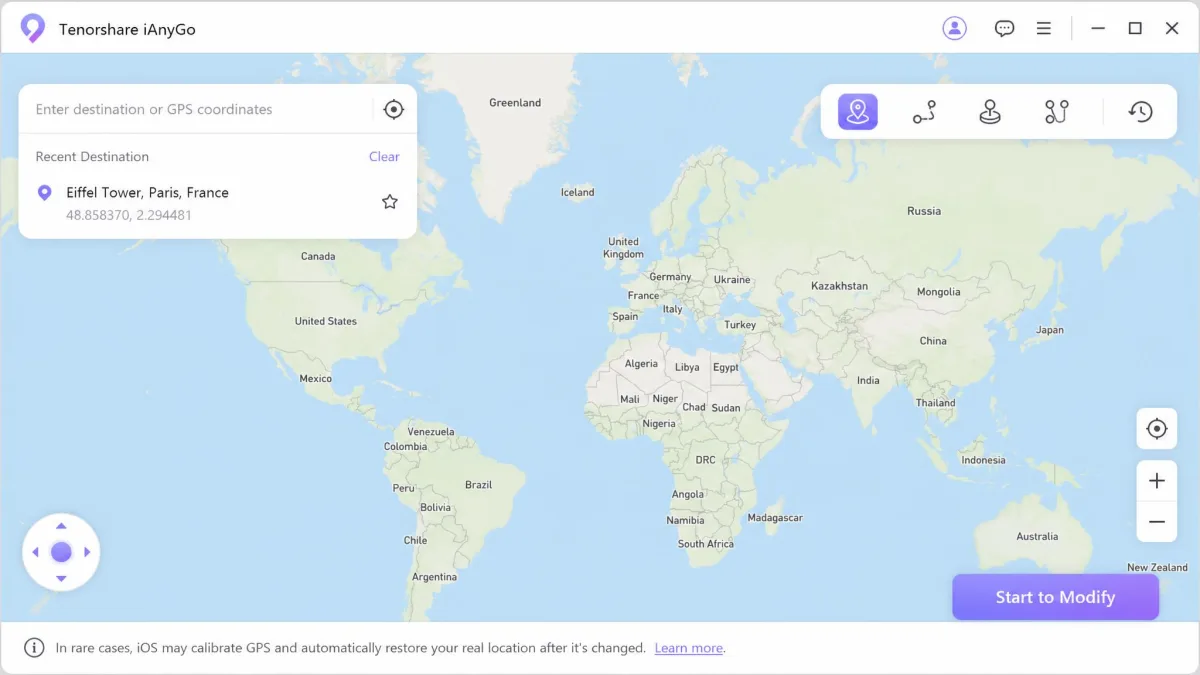Click joystick left arrow
Viewport: 1200px width, 675px height.
click(x=35, y=552)
